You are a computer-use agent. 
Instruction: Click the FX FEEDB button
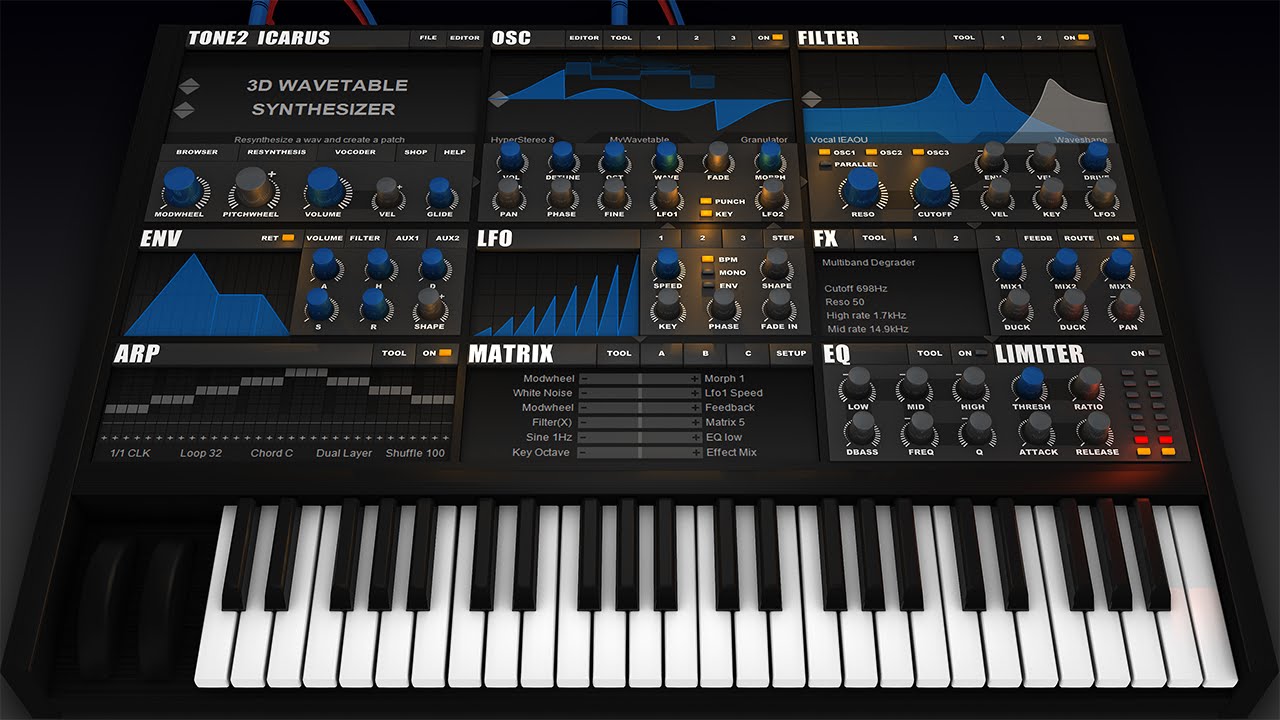pyautogui.click(x=1037, y=238)
